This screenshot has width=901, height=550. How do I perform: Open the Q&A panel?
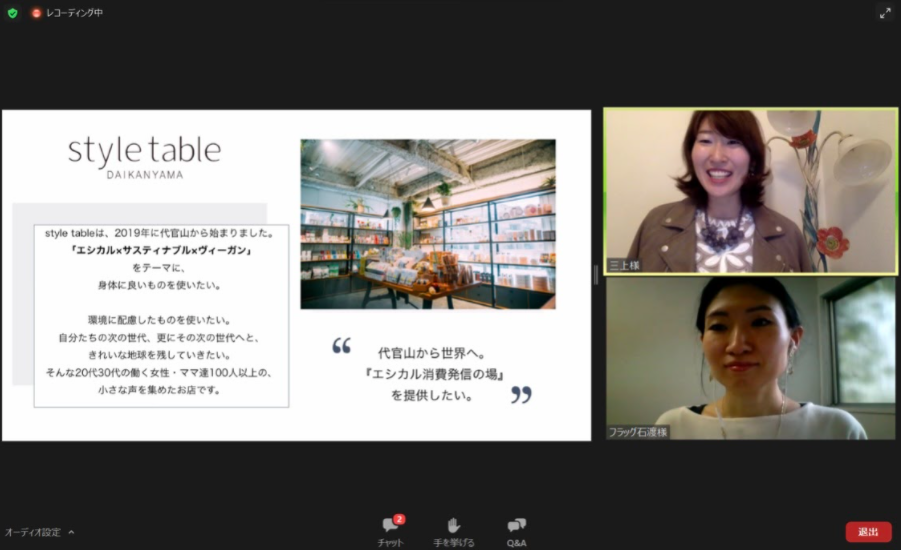click(516, 531)
